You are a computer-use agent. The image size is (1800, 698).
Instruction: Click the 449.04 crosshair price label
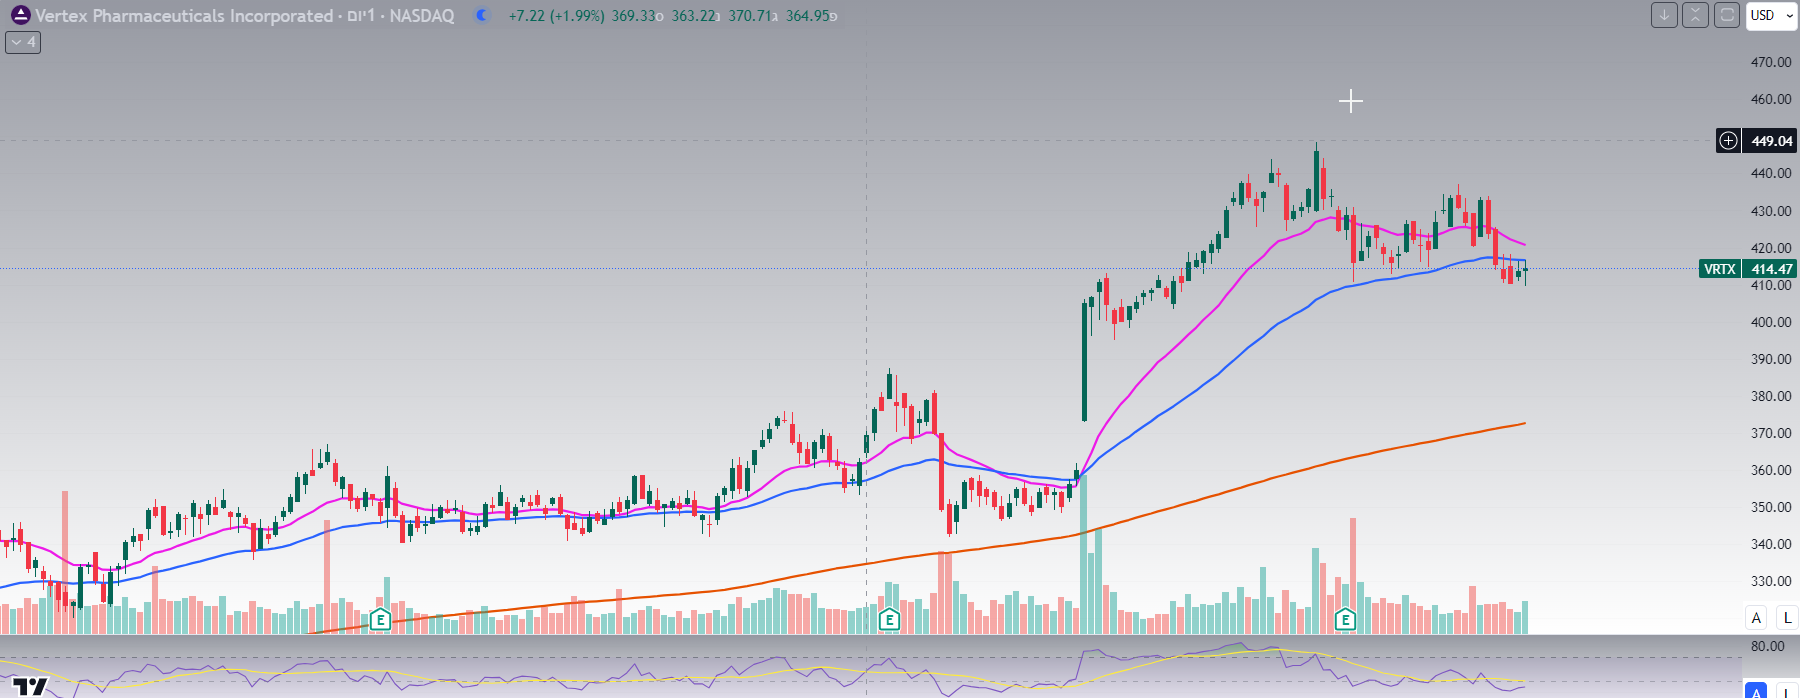[x=1771, y=141]
